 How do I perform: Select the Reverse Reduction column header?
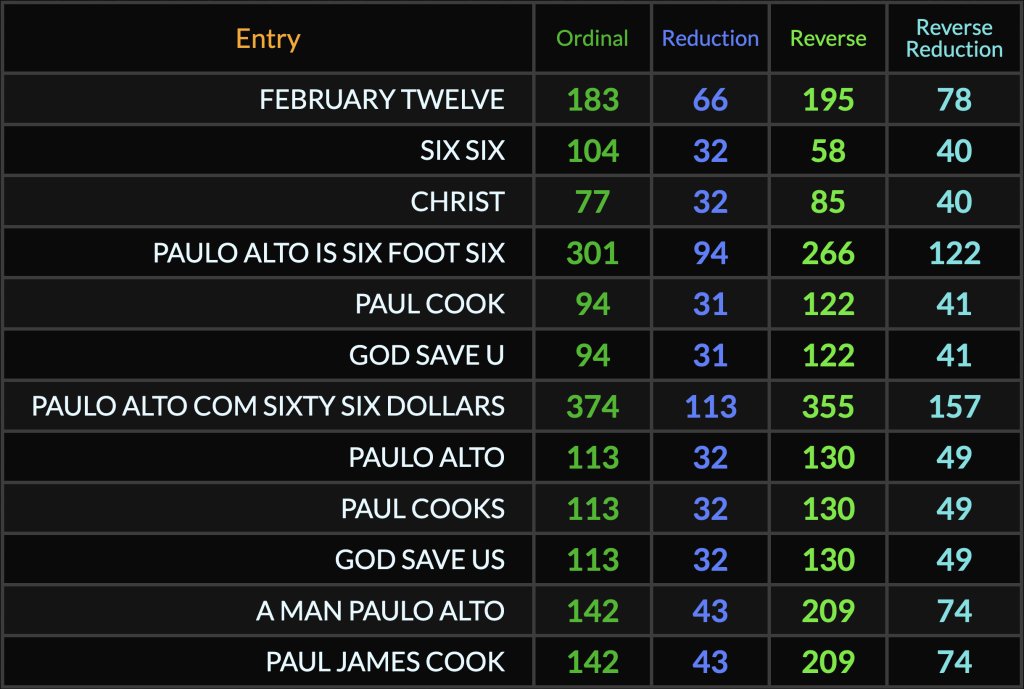[x=954, y=39]
